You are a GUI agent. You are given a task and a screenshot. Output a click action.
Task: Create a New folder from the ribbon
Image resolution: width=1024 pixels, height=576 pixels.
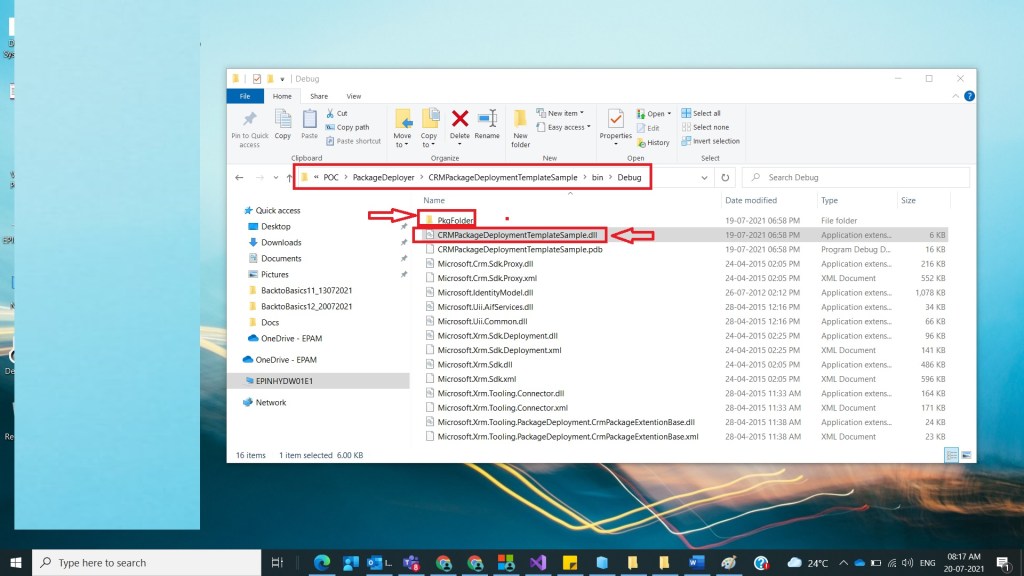(520, 125)
